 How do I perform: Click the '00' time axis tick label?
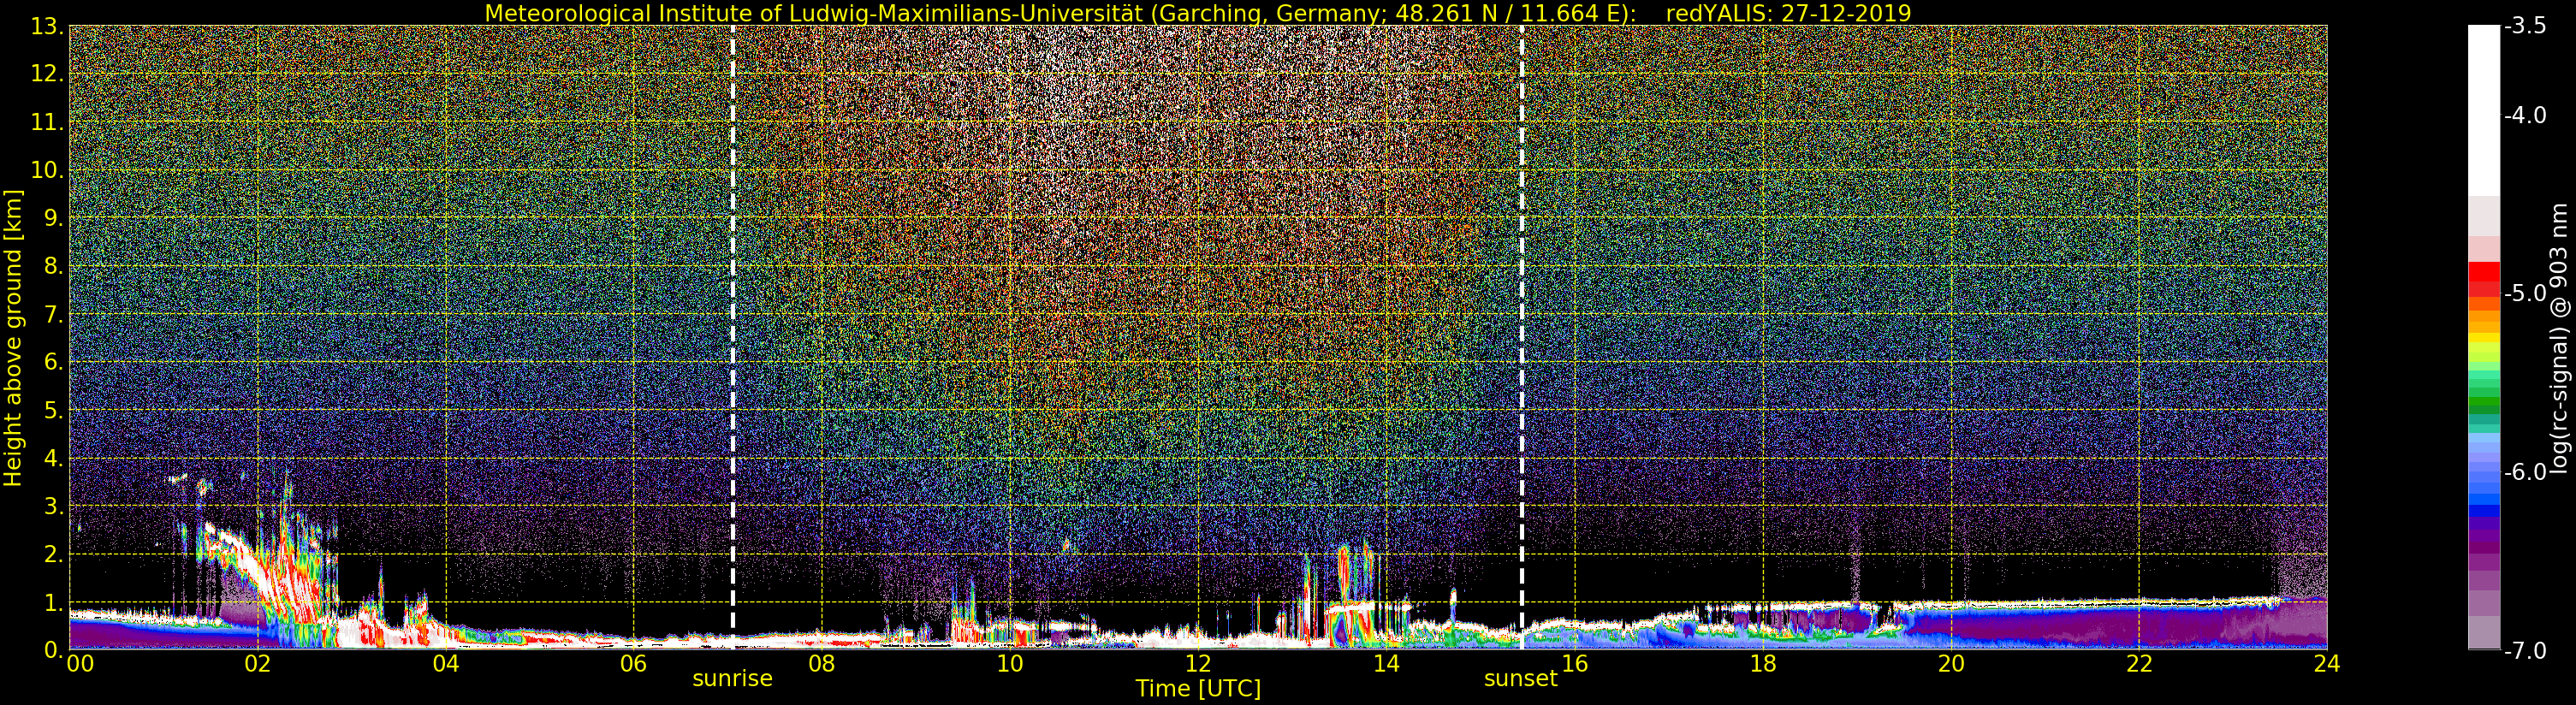pos(80,664)
